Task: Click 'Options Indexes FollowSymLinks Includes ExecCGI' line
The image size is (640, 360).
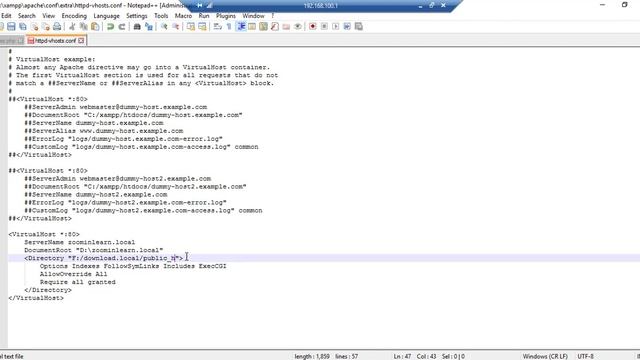Action: coord(133,266)
